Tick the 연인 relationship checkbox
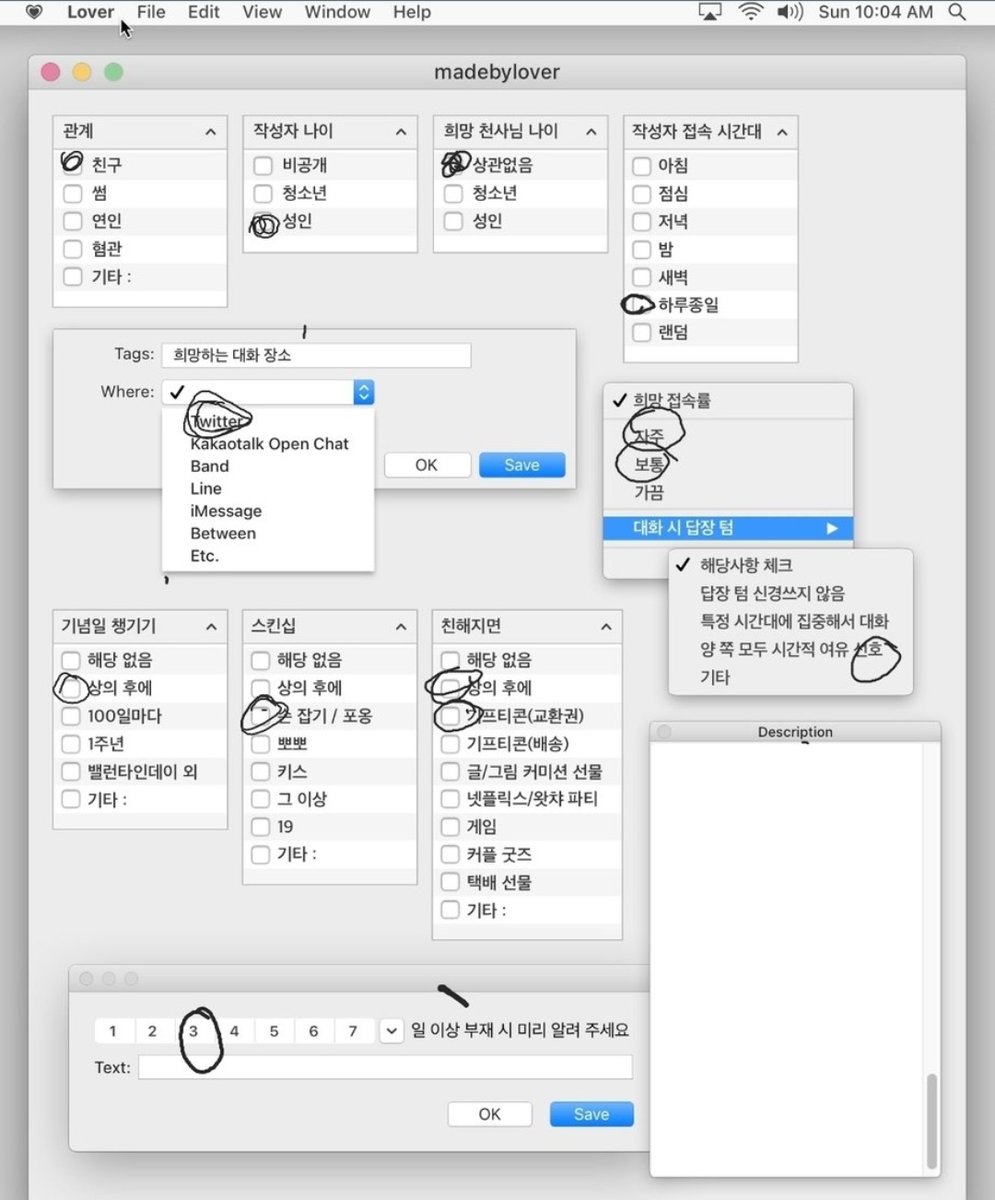The image size is (995, 1200). [x=72, y=221]
